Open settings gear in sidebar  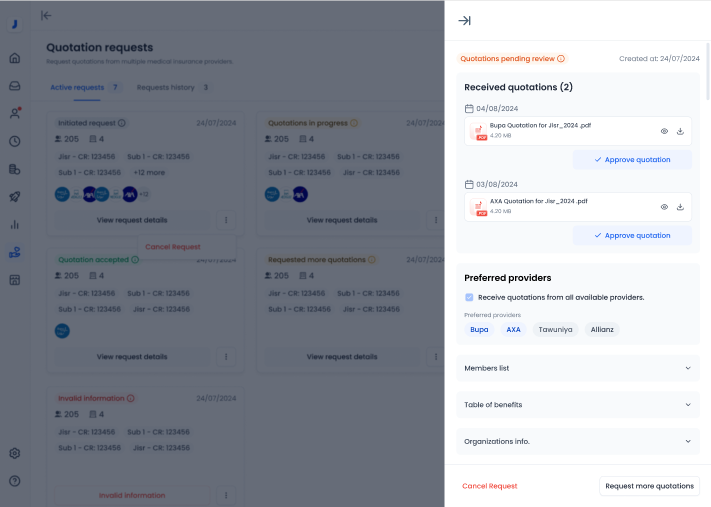(x=15, y=453)
